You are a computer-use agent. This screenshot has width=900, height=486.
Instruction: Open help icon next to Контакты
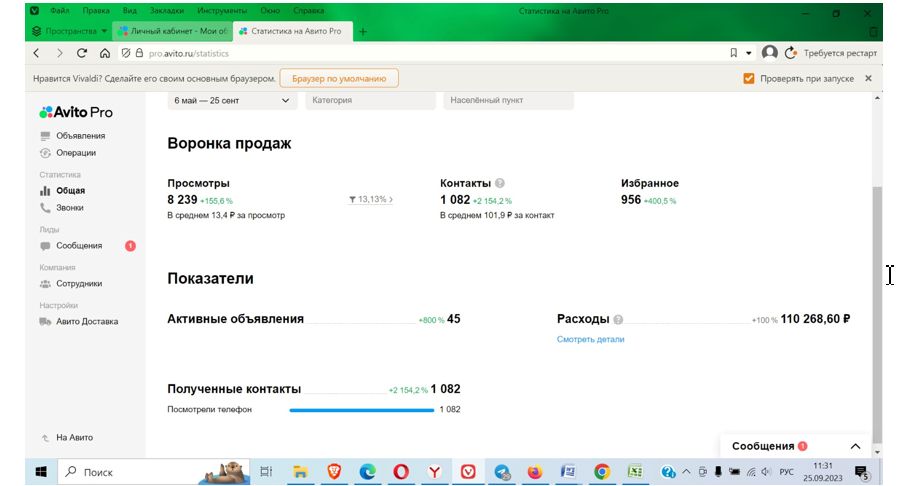point(499,183)
